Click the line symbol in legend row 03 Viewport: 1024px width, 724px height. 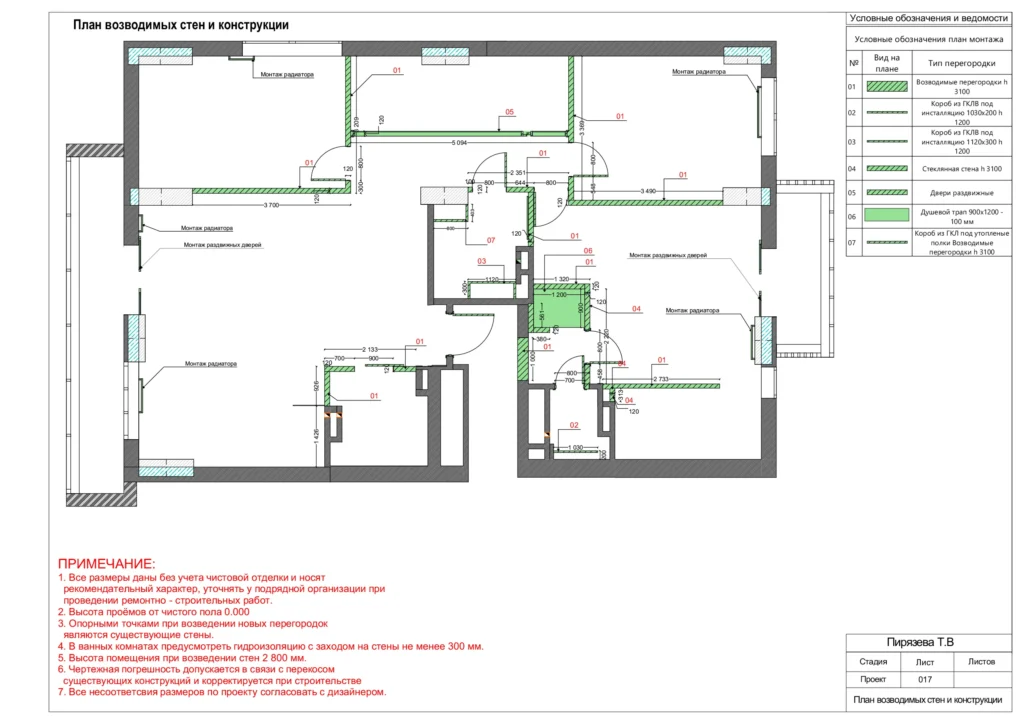pyautogui.click(x=886, y=141)
